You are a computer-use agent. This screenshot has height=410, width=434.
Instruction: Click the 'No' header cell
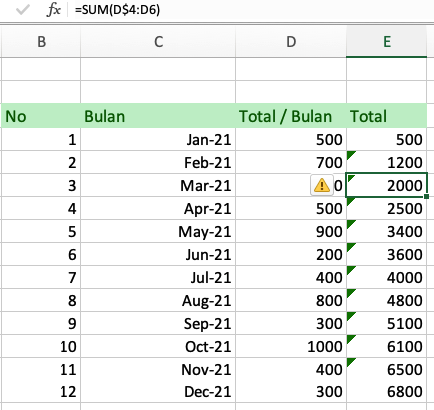(x=41, y=116)
